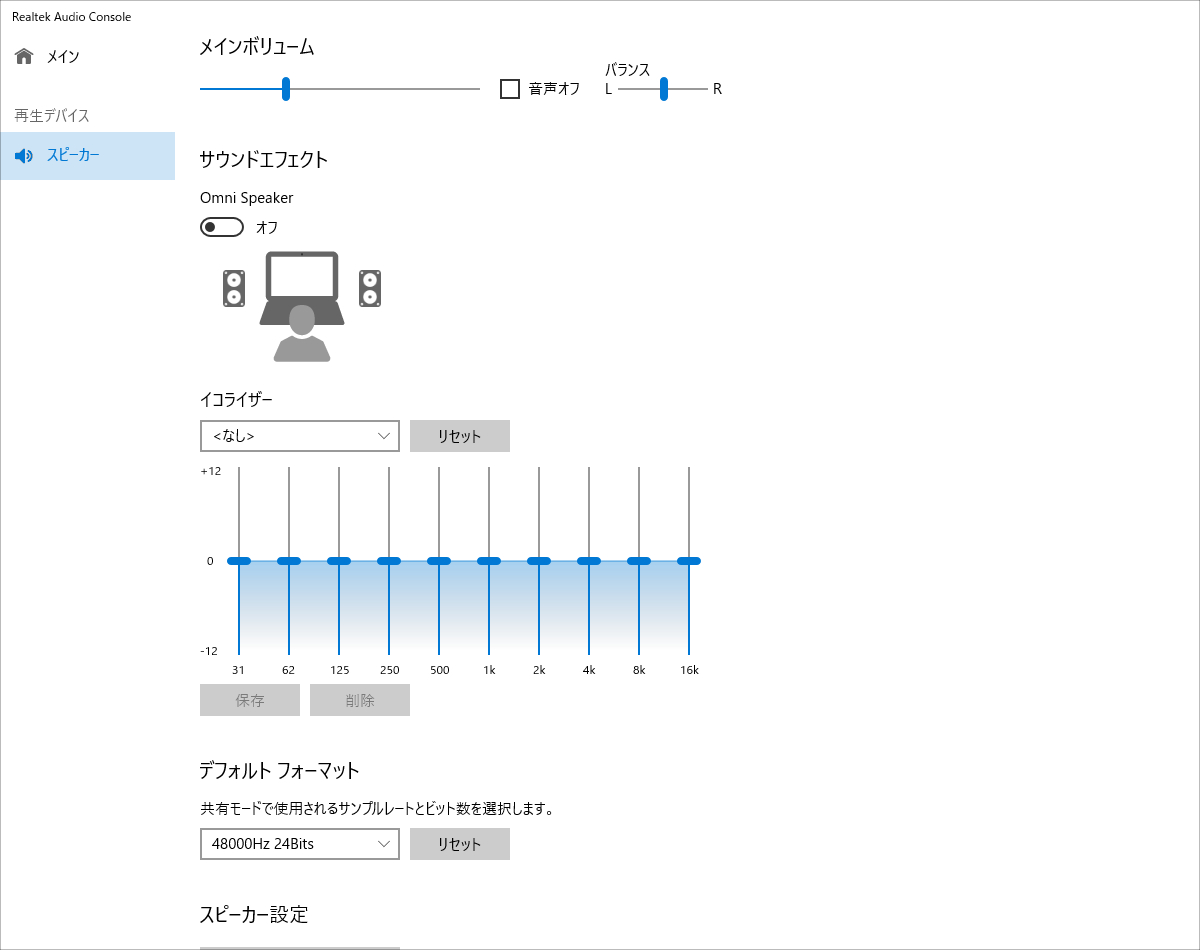Click the 削除 button below the equalizer
The image size is (1200, 950).
[359, 700]
